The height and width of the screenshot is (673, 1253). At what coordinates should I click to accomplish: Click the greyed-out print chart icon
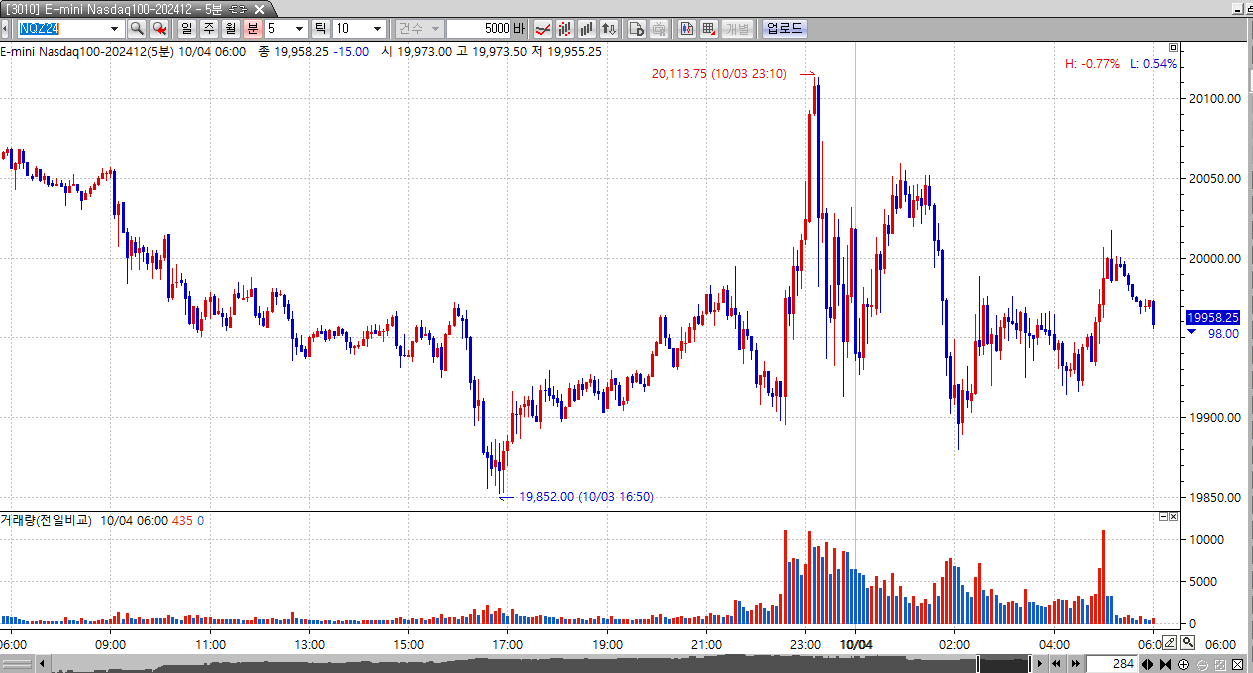pyautogui.click(x=659, y=29)
